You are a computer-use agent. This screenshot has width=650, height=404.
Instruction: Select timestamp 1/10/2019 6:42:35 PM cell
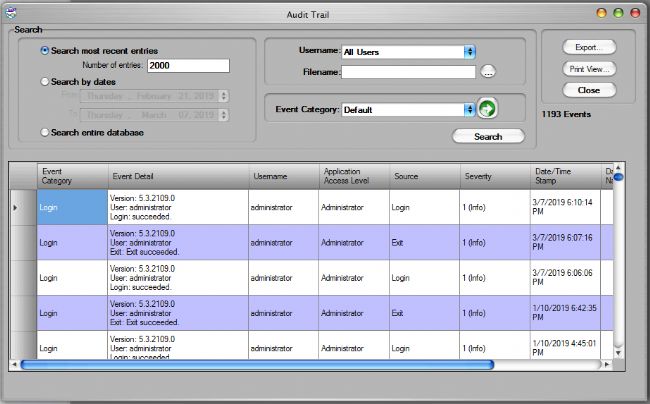565,313
